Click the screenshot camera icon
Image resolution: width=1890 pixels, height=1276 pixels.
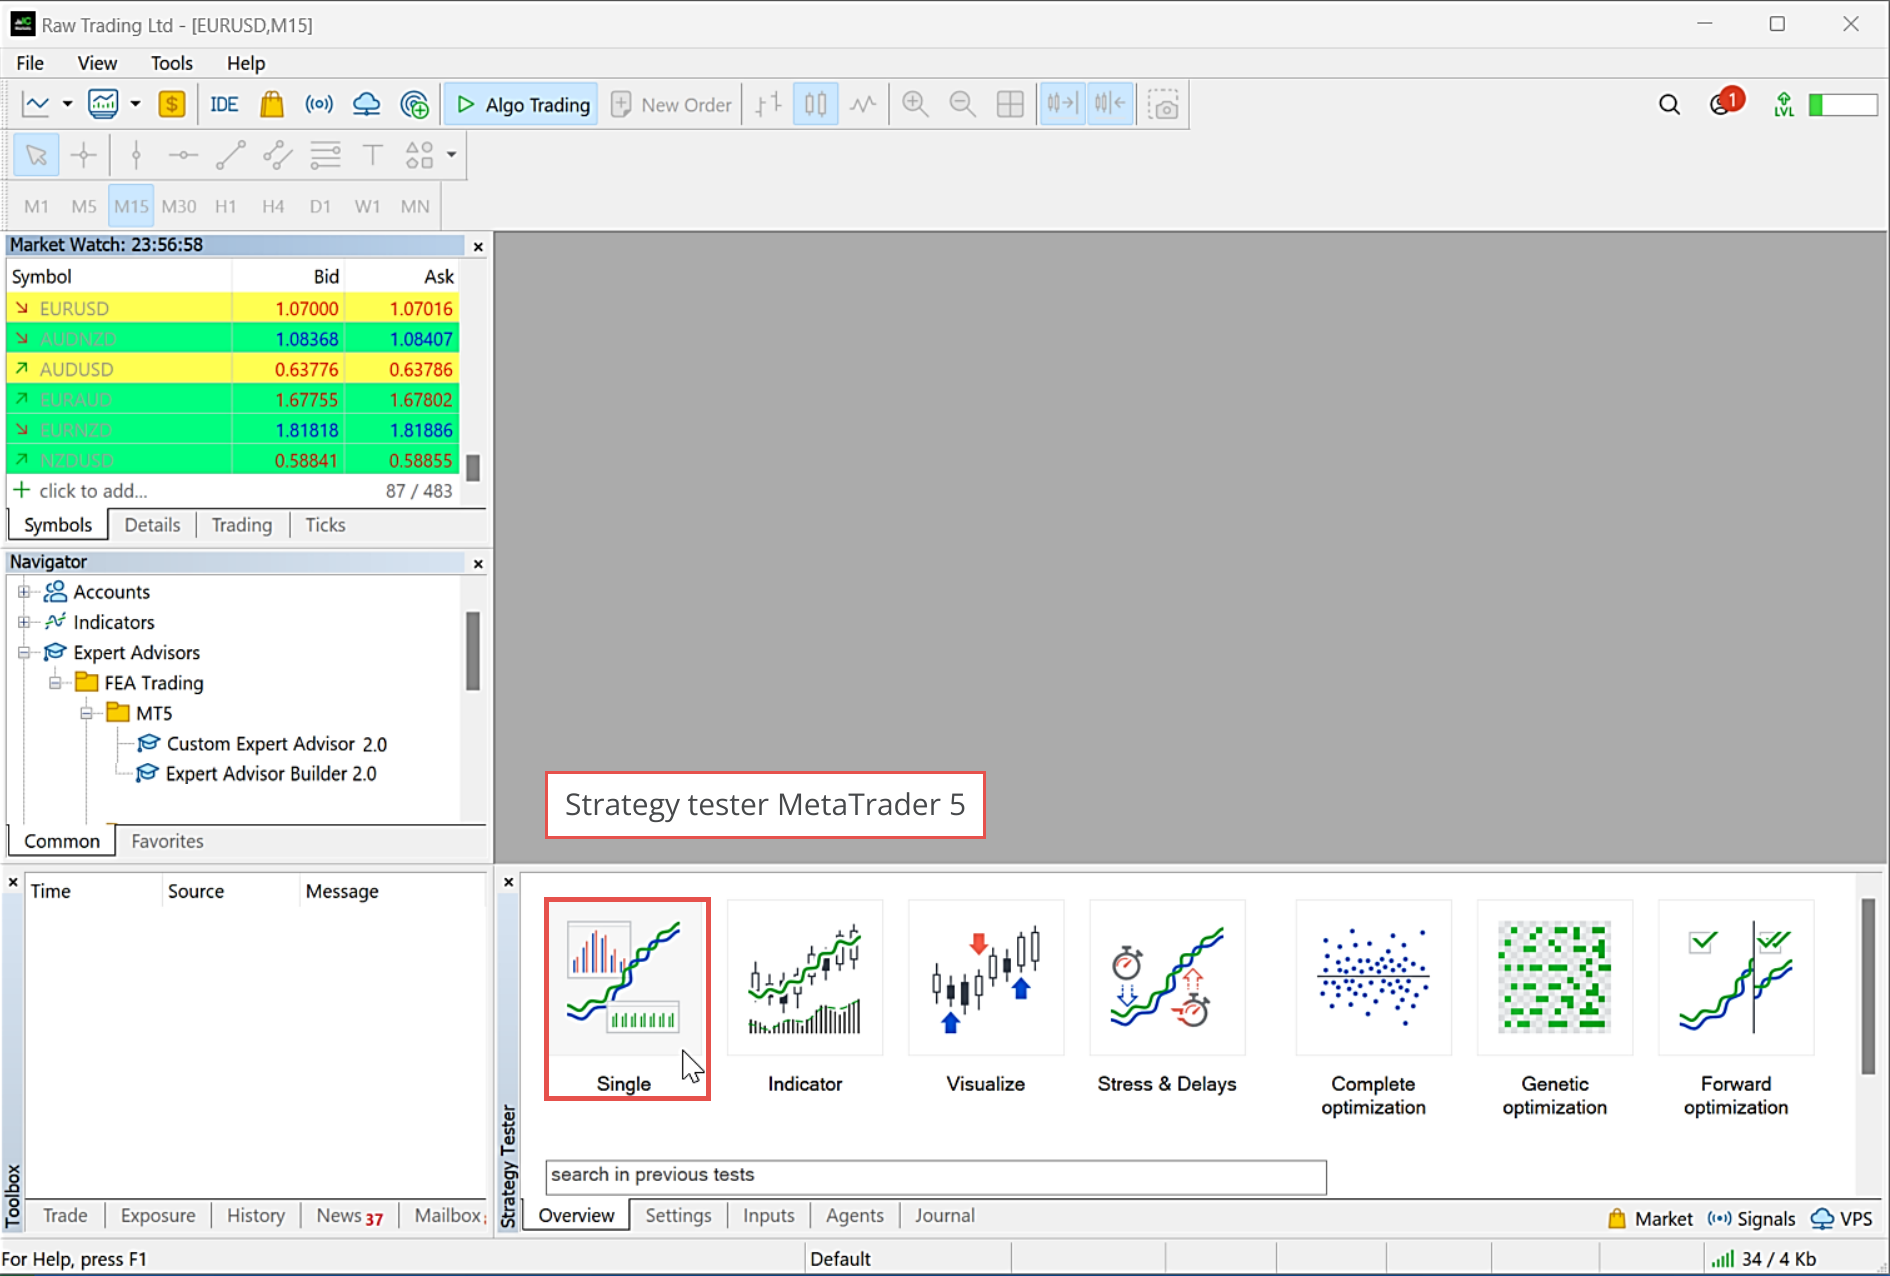(x=1163, y=104)
